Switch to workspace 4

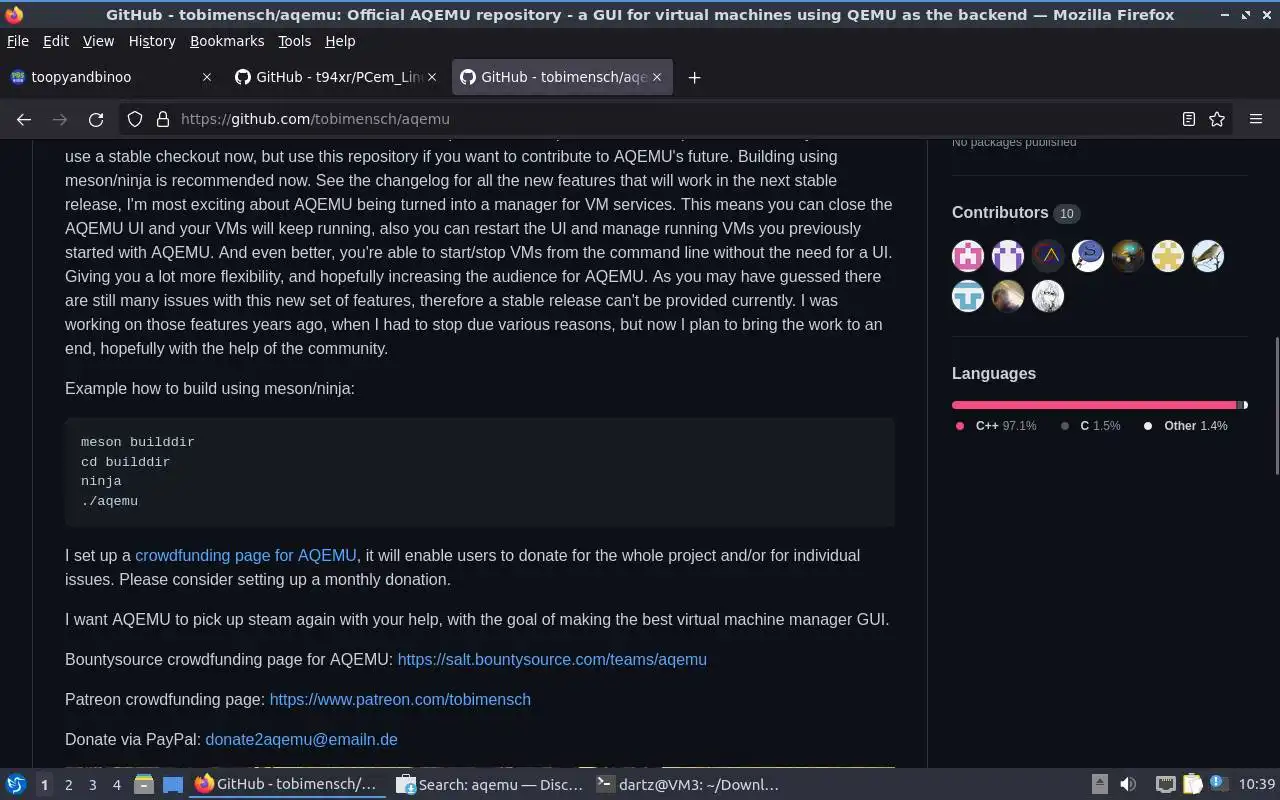point(116,785)
